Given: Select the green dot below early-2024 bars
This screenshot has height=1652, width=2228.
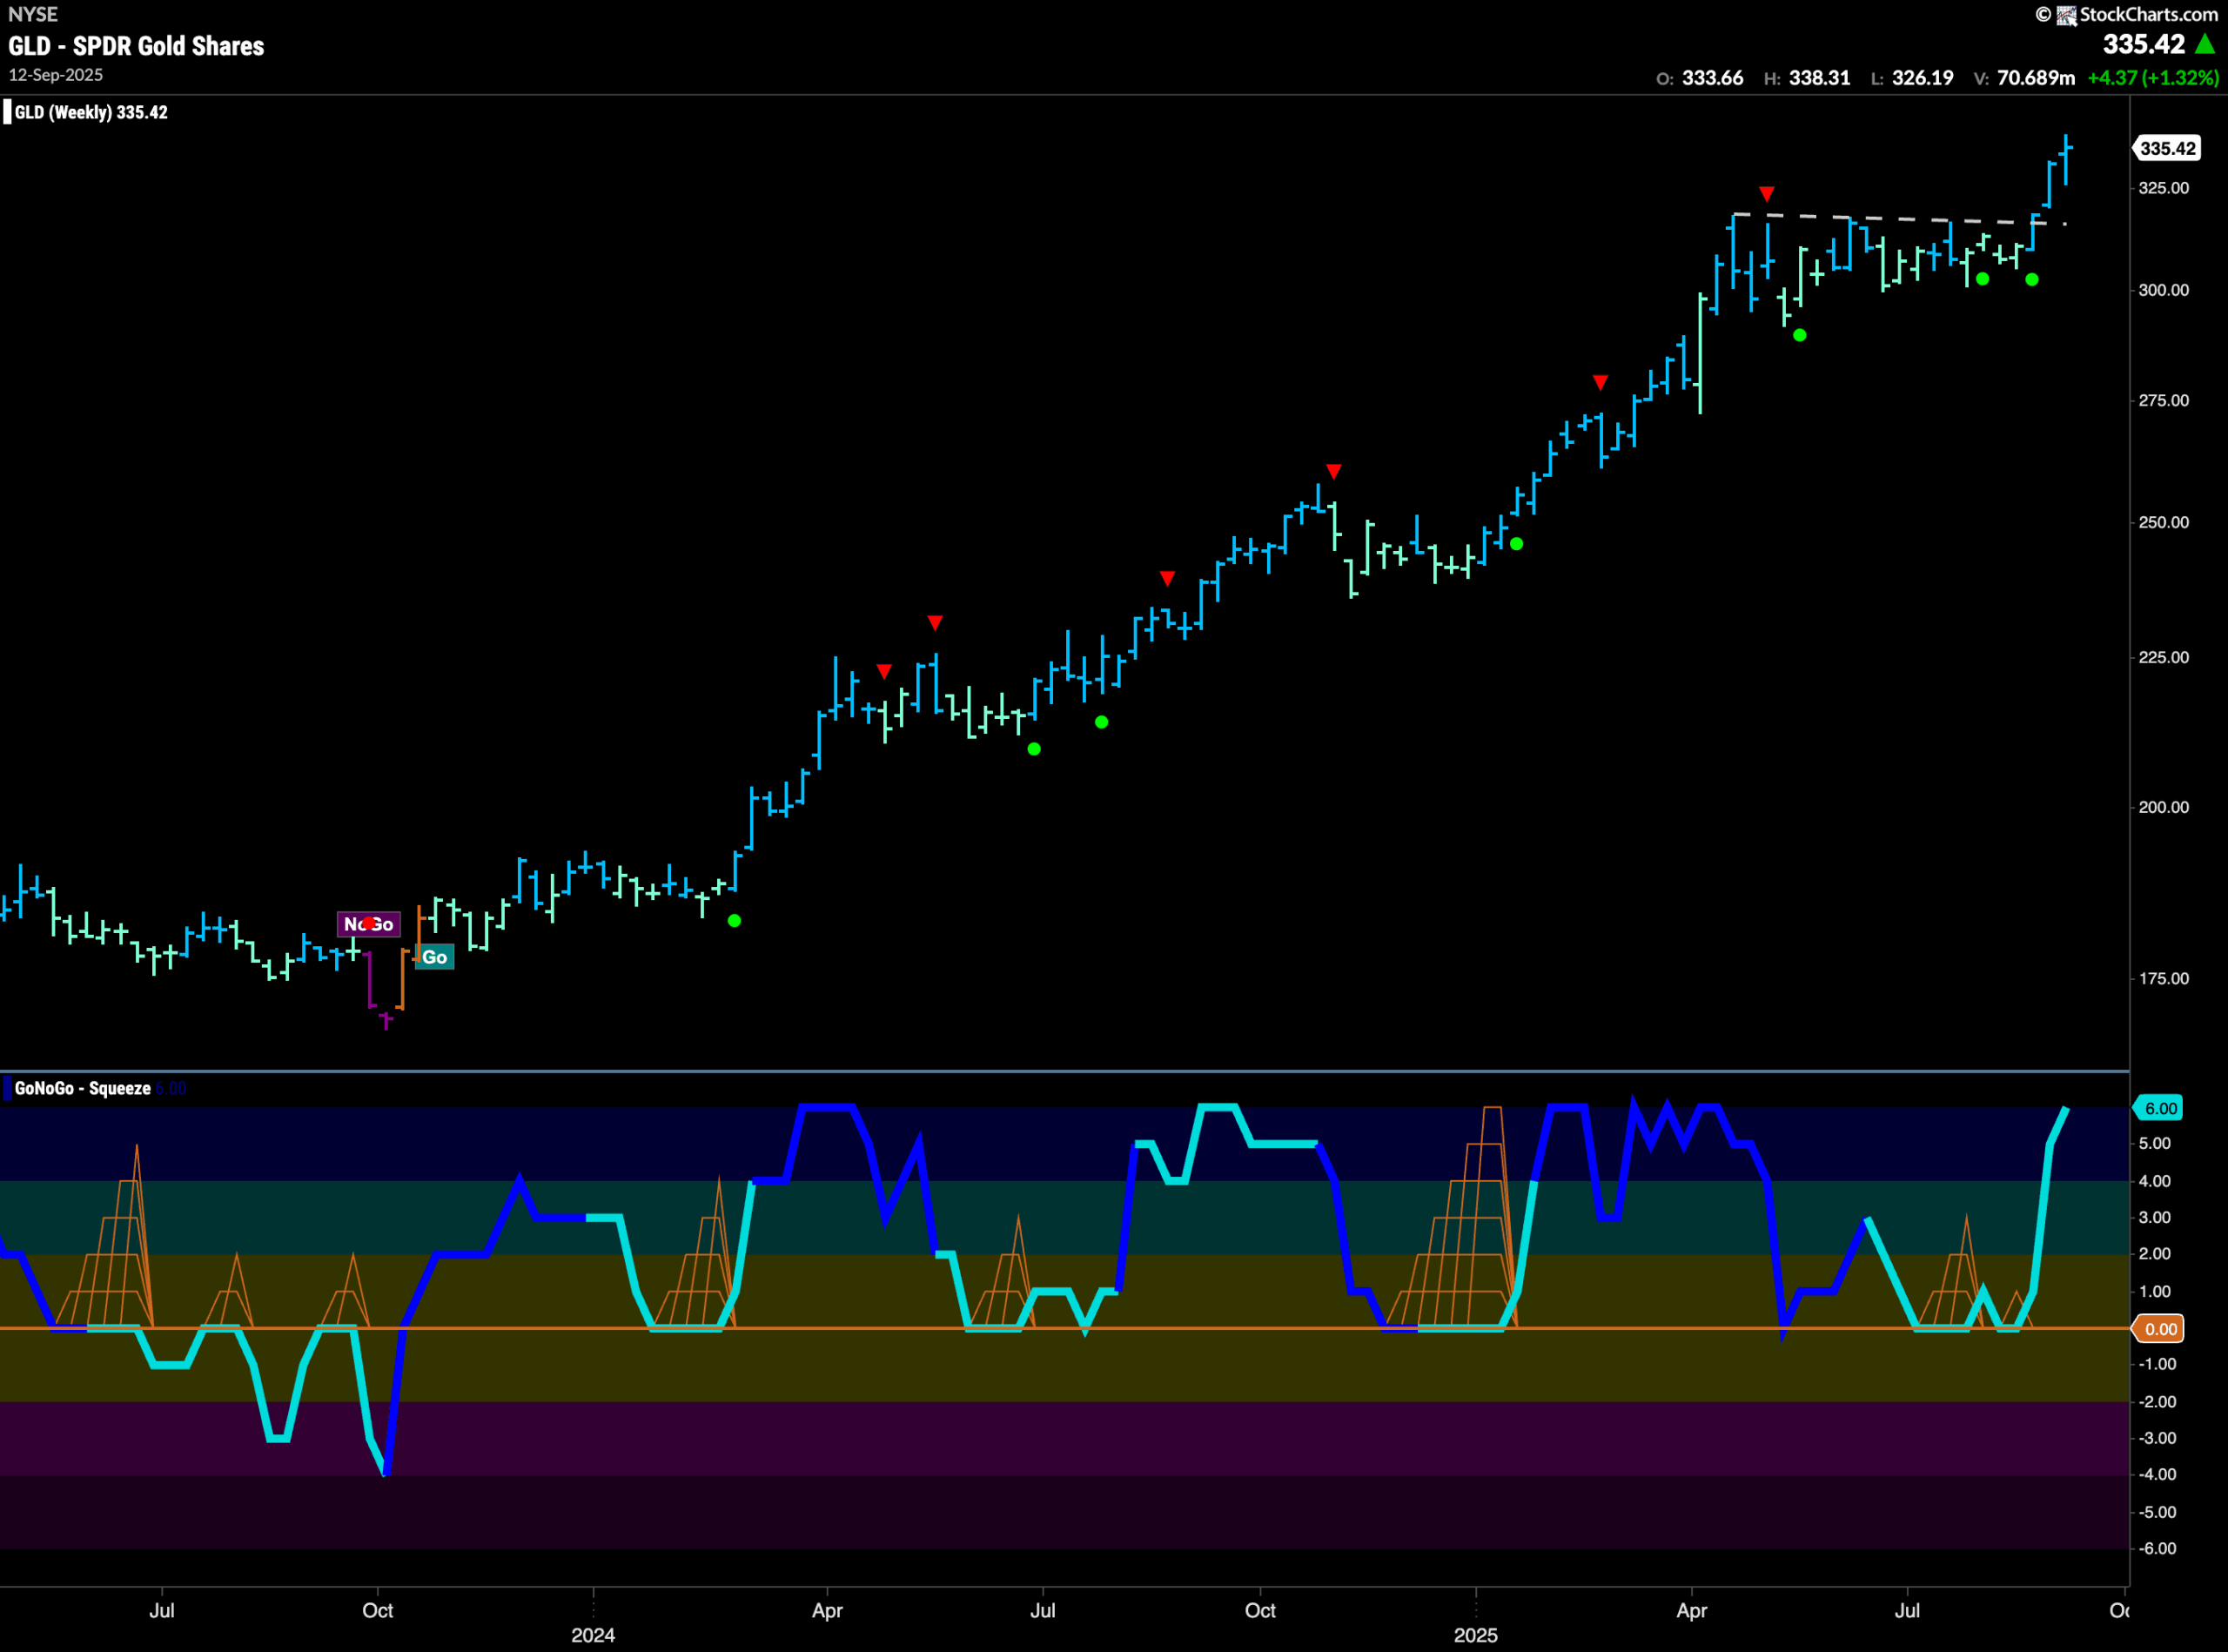Looking at the screenshot, I should [x=735, y=921].
